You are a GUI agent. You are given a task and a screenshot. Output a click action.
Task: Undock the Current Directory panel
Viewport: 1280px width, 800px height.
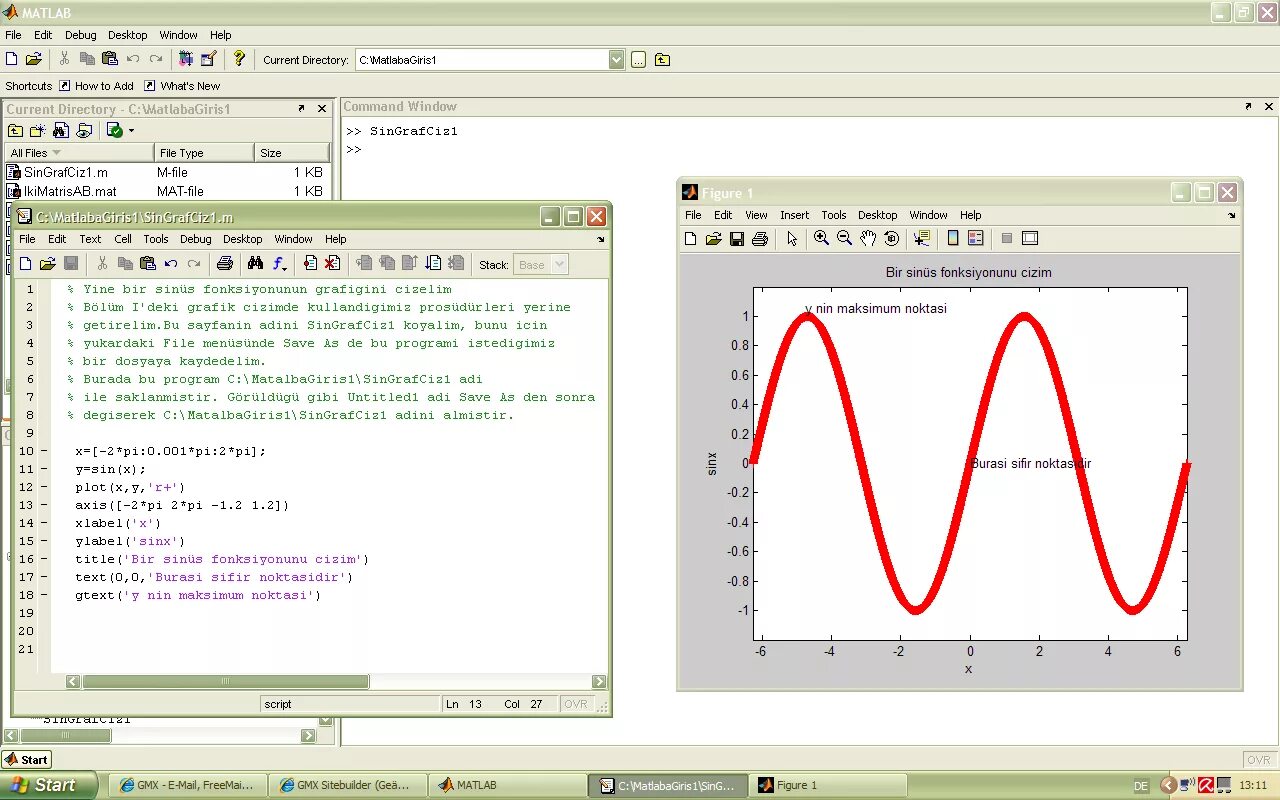301,108
